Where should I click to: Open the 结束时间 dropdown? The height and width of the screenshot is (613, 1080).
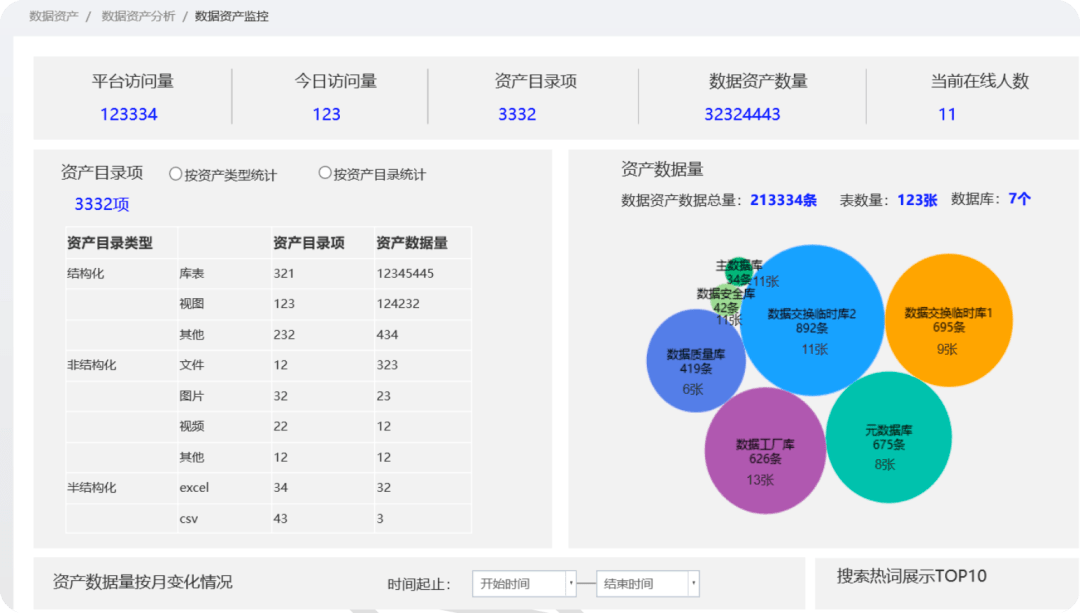pos(641,584)
